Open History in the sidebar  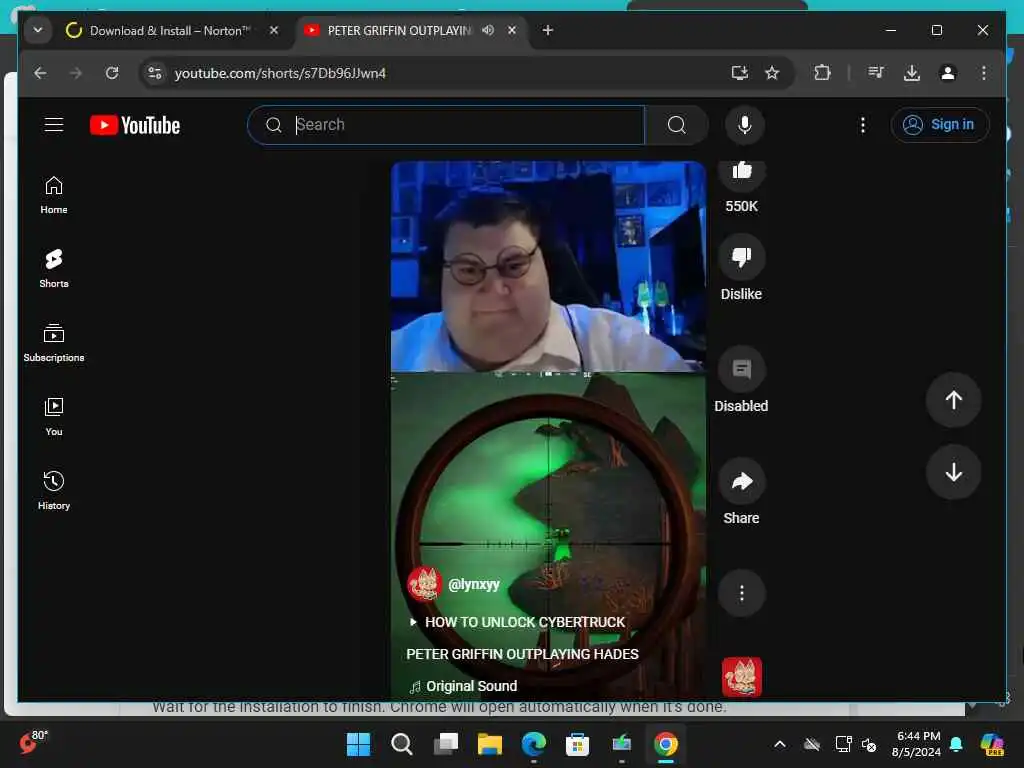pos(54,490)
